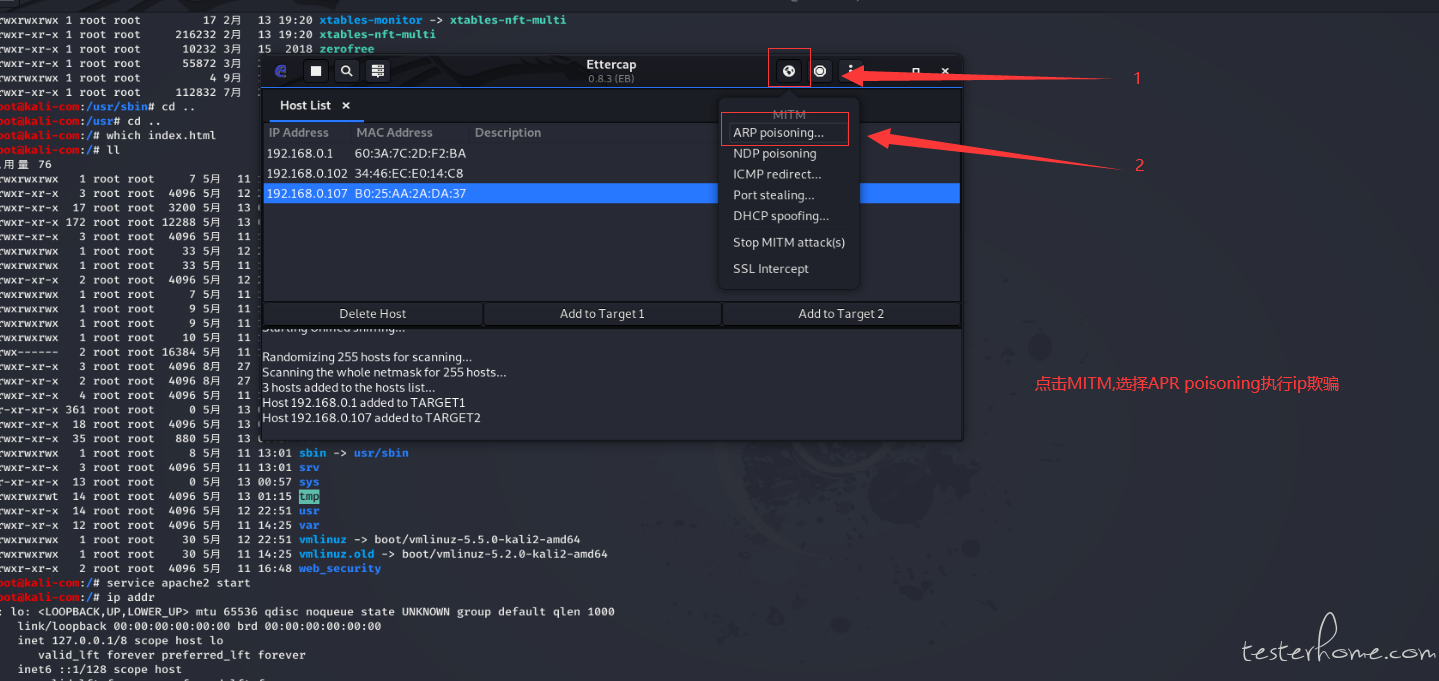Scan for hosts with the magnifier icon
Image resolution: width=1439 pixels, height=681 pixels.
point(346,71)
